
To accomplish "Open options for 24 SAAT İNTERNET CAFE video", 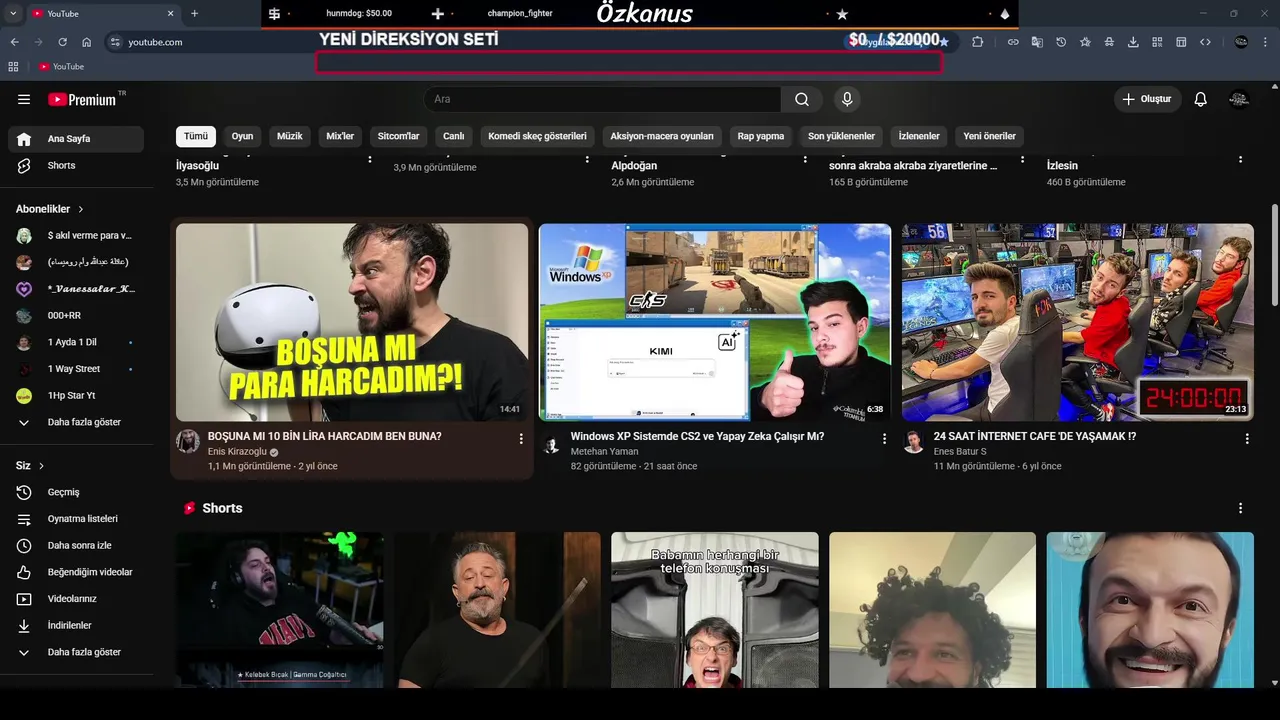I will click(x=1247, y=438).
